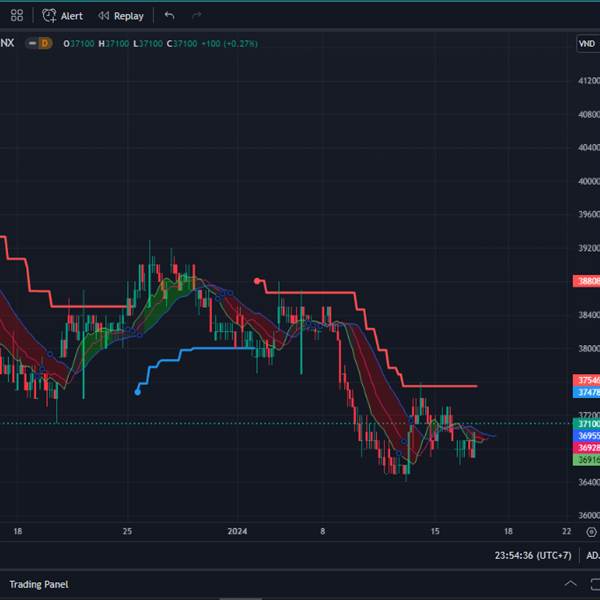This screenshot has height=600, width=600.
Task: Click the +100 (+0.27%) change value
Action: (230, 44)
